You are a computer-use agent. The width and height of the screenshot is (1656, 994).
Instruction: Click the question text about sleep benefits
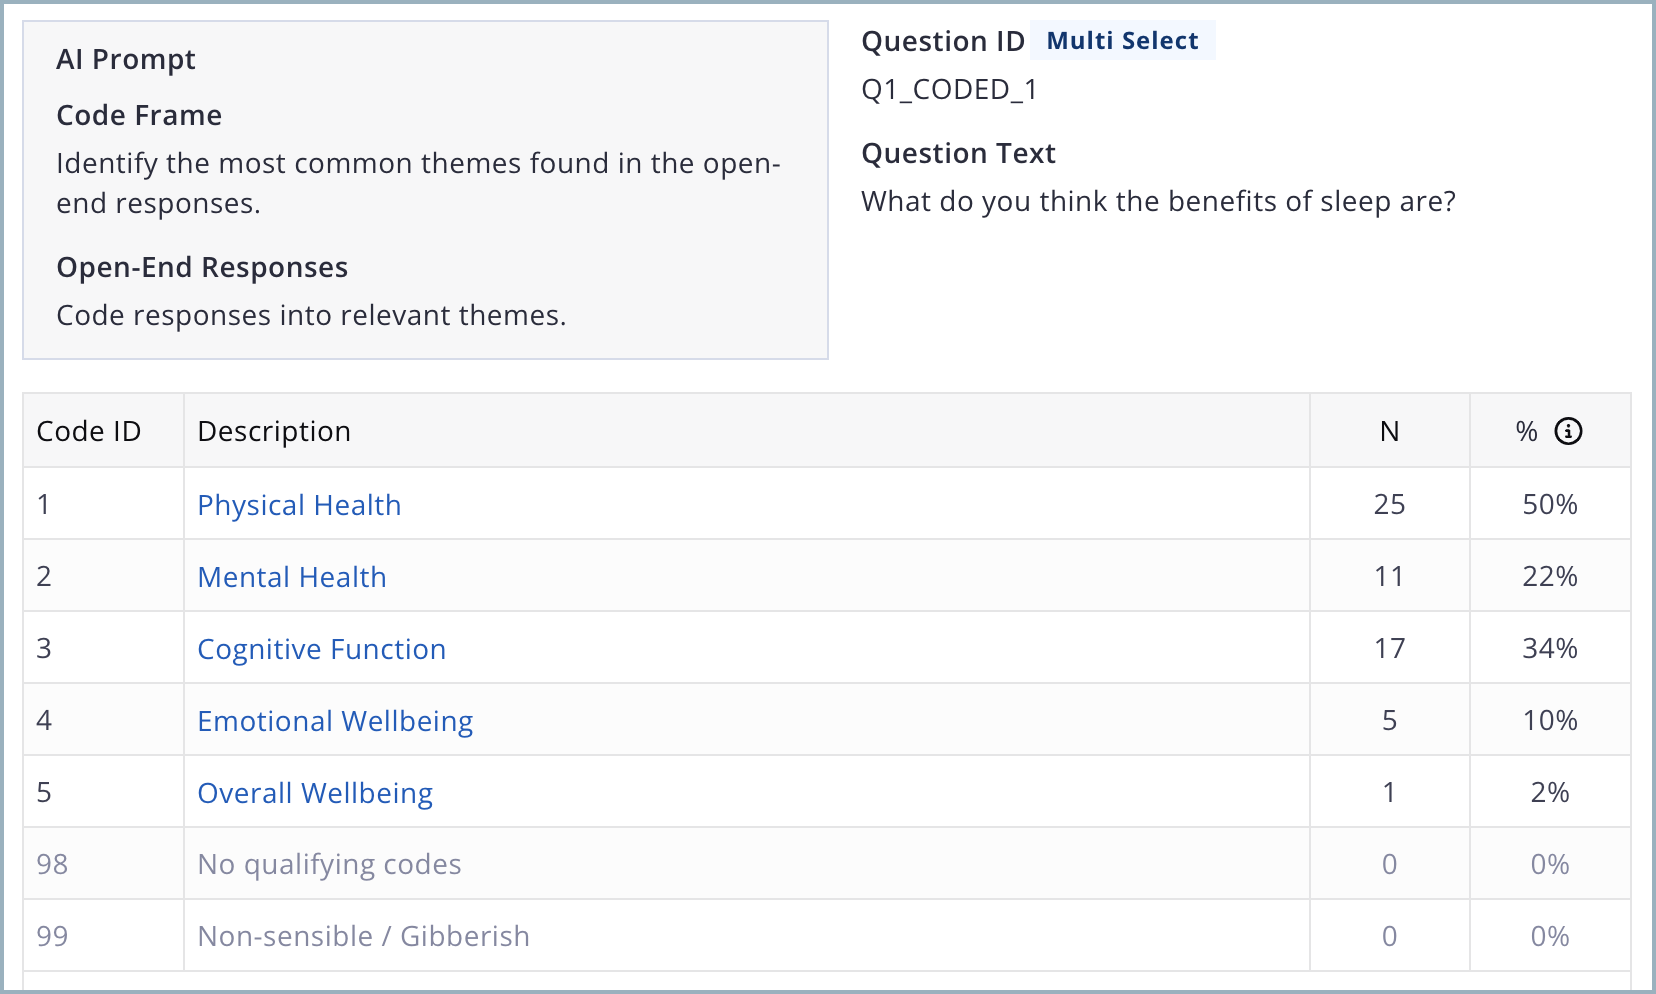click(1158, 201)
